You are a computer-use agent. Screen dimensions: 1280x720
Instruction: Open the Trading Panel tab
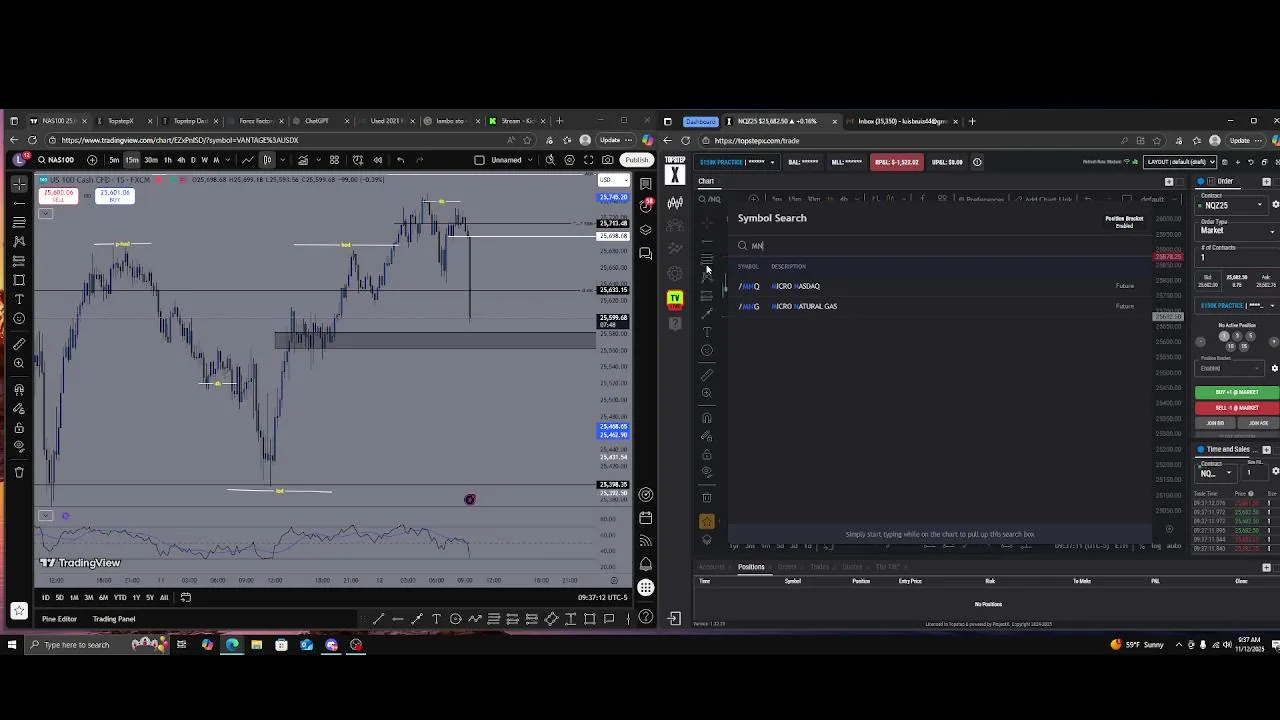pyautogui.click(x=114, y=619)
